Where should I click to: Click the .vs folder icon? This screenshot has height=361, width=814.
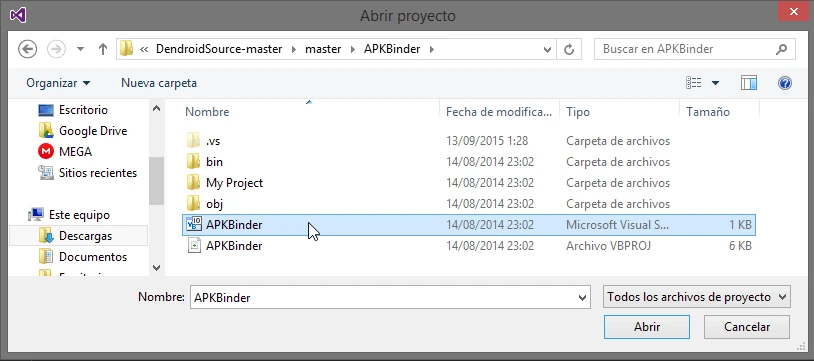tap(193, 140)
